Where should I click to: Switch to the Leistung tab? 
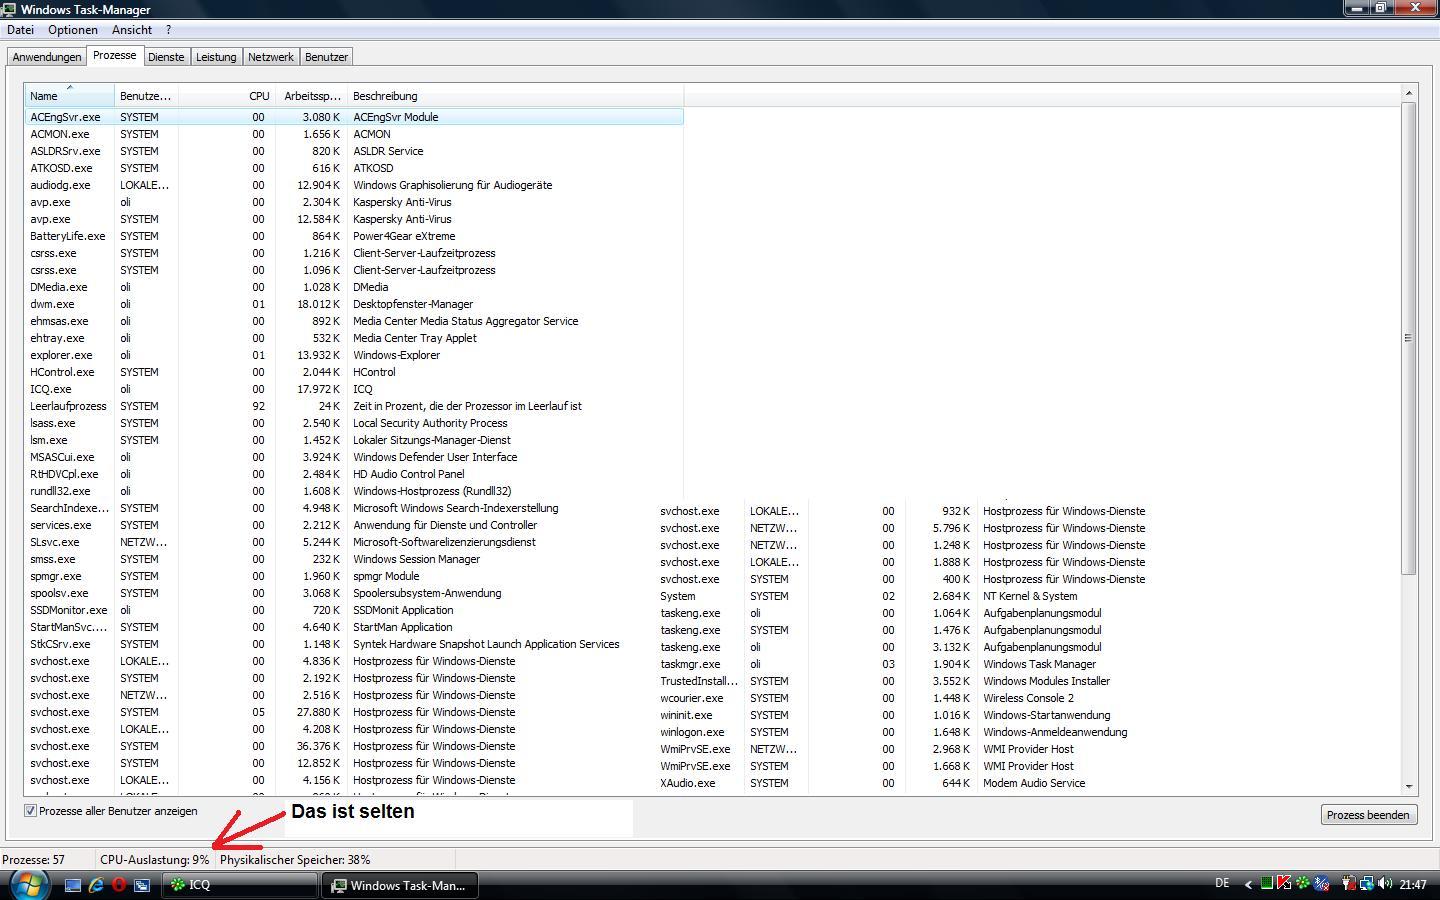click(216, 57)
